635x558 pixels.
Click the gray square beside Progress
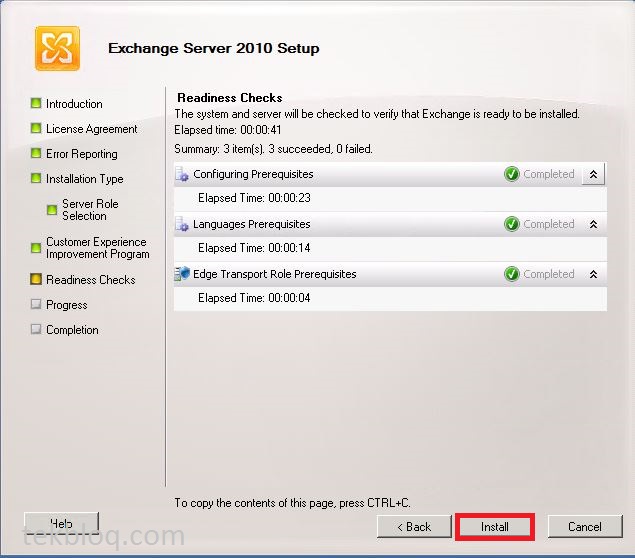pos(36,304)
